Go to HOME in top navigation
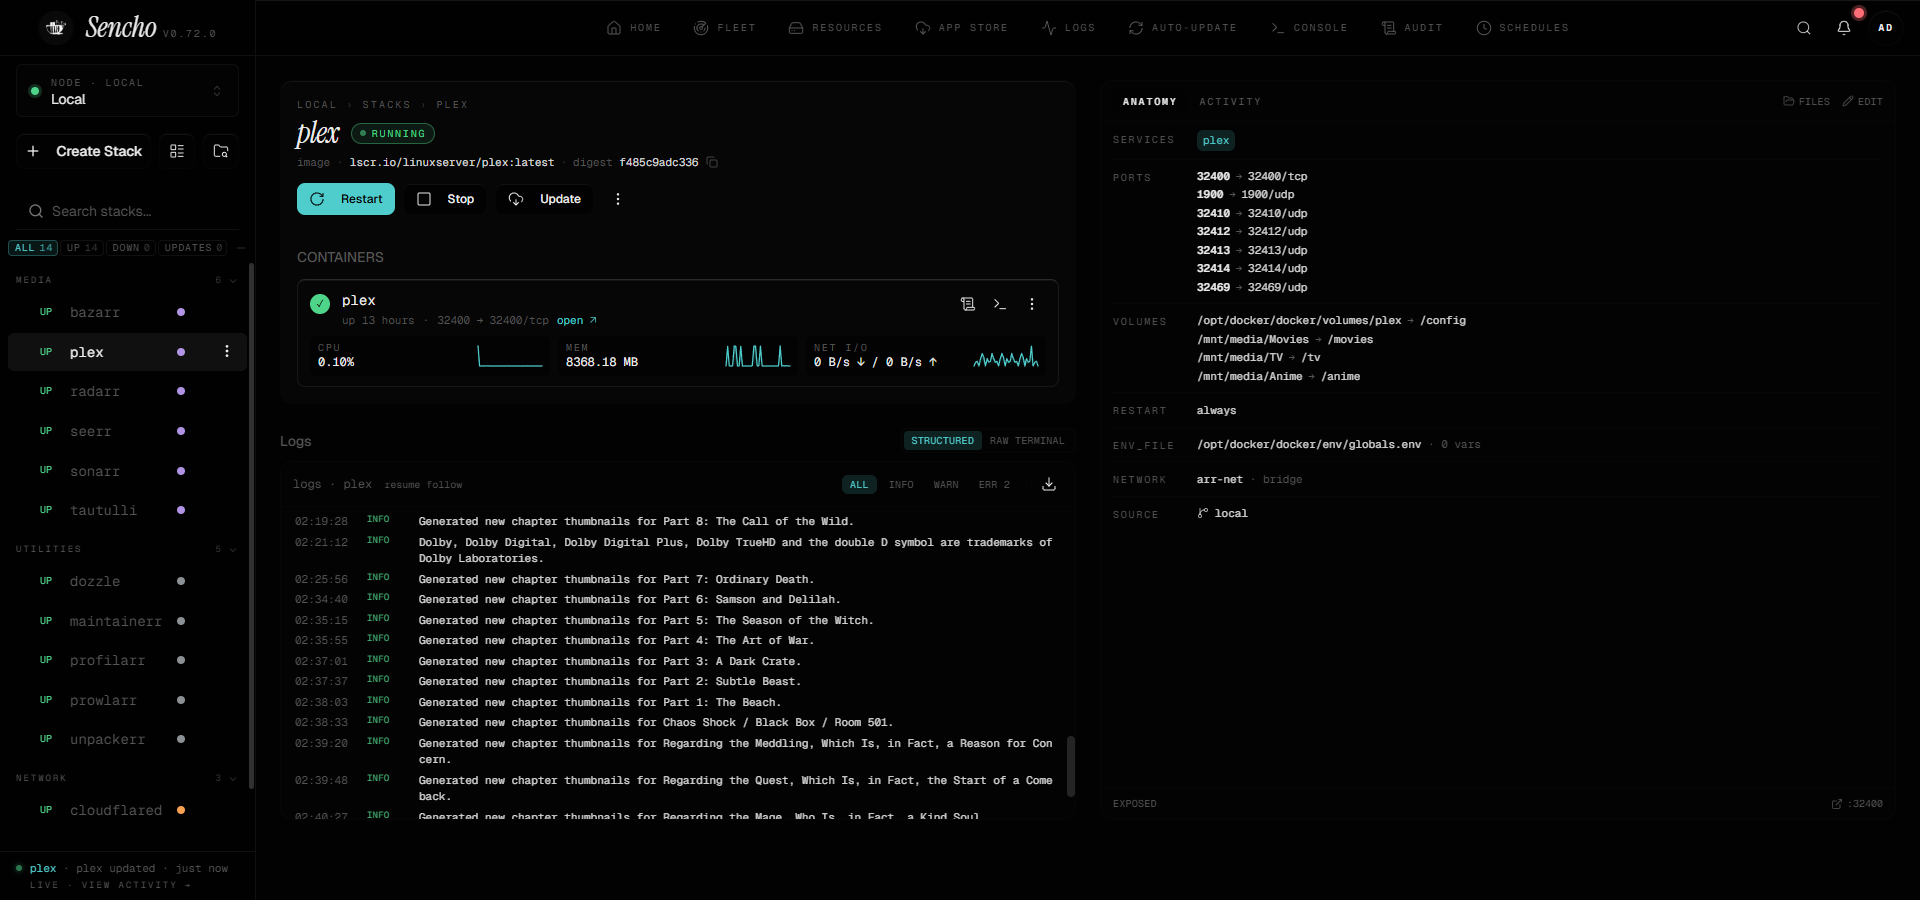The width and height of the screenshot is (1920, 900). (634, 28)
